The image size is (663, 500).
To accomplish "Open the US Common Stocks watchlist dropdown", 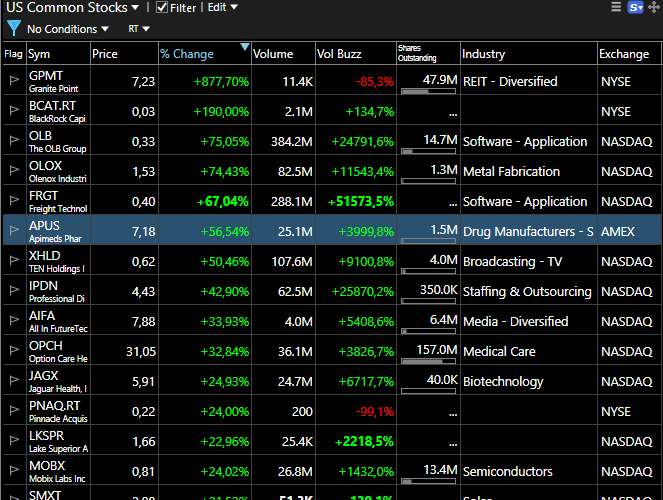I will pos(73,7).
